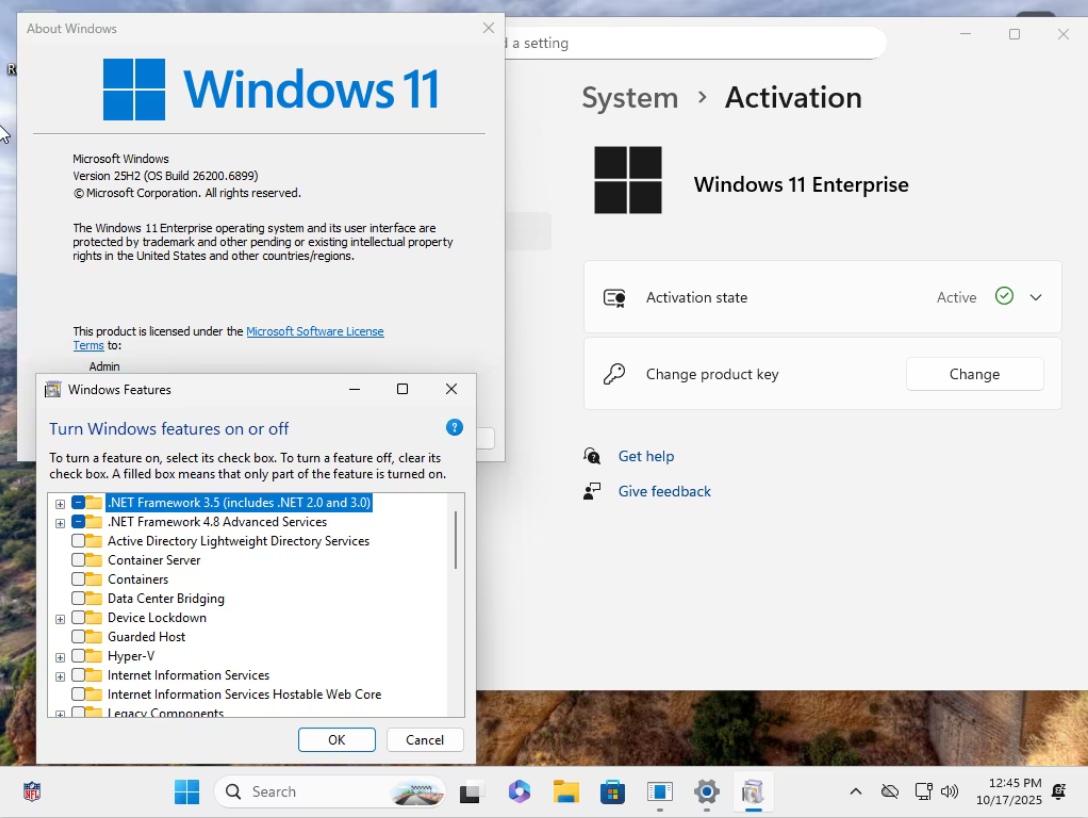Launch Microsoft Store from the taskbar
Image resolution: width=1088 pixels, height=818 pixels.
[612, 792]
